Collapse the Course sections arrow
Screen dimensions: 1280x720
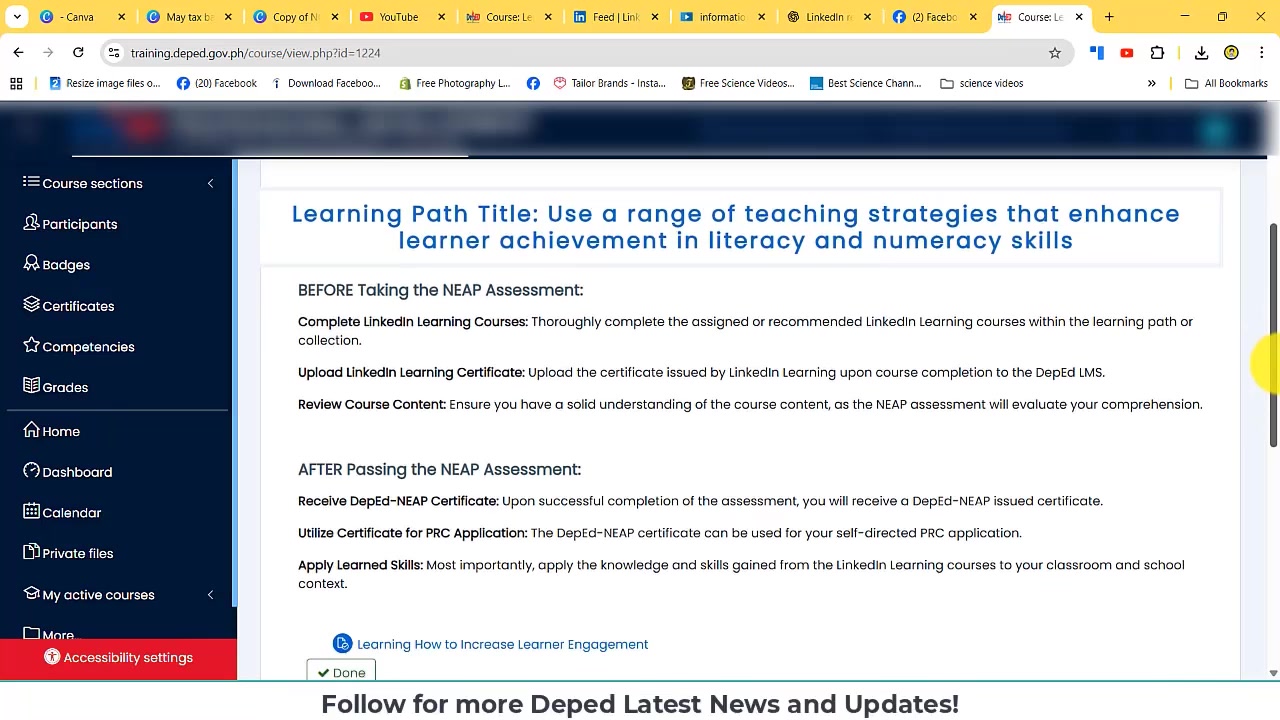pyautogui.click(x=210, y=183)
